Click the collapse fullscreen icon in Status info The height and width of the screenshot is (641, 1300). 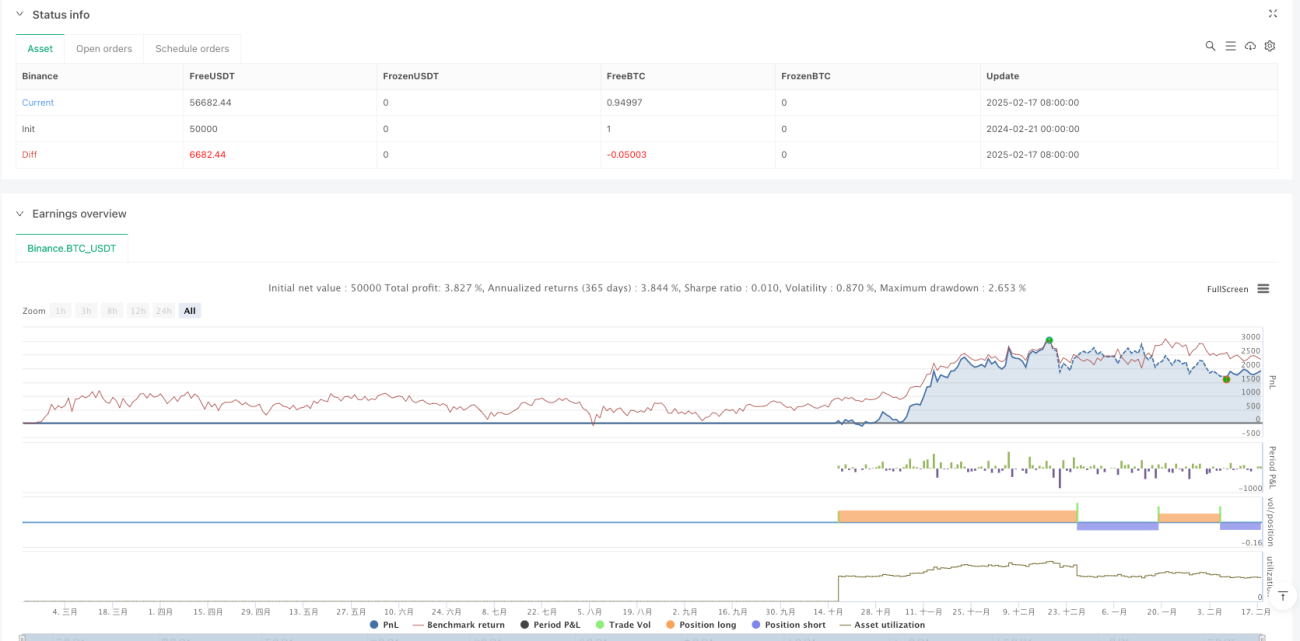pos(1273,14)
